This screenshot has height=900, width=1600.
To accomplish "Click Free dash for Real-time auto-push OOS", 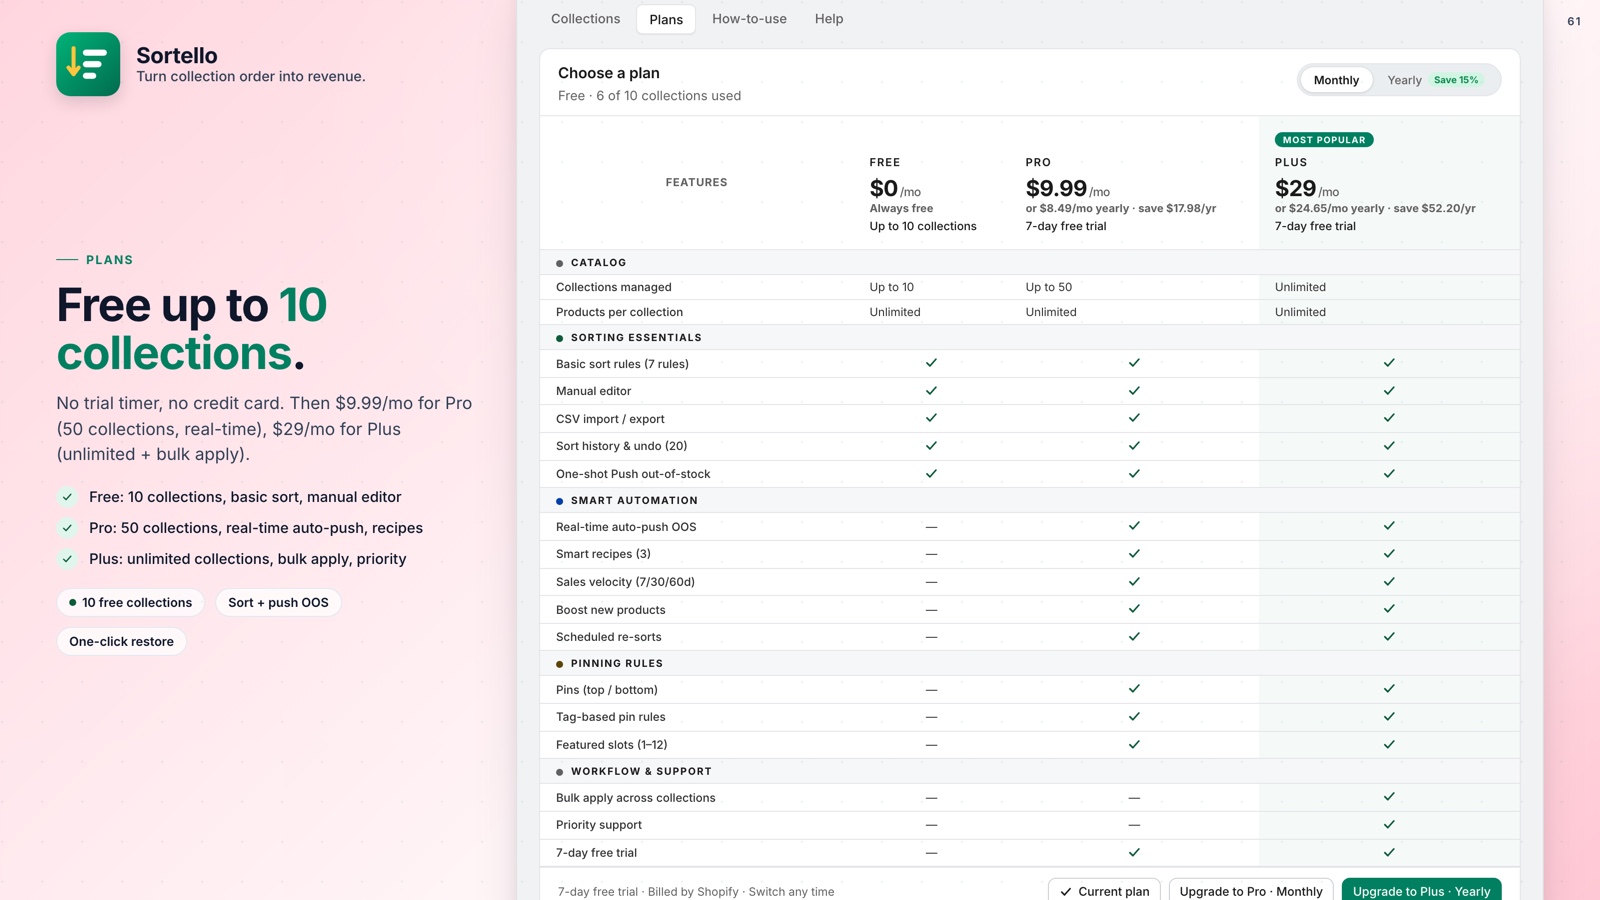I will click(x=931, y=527).
